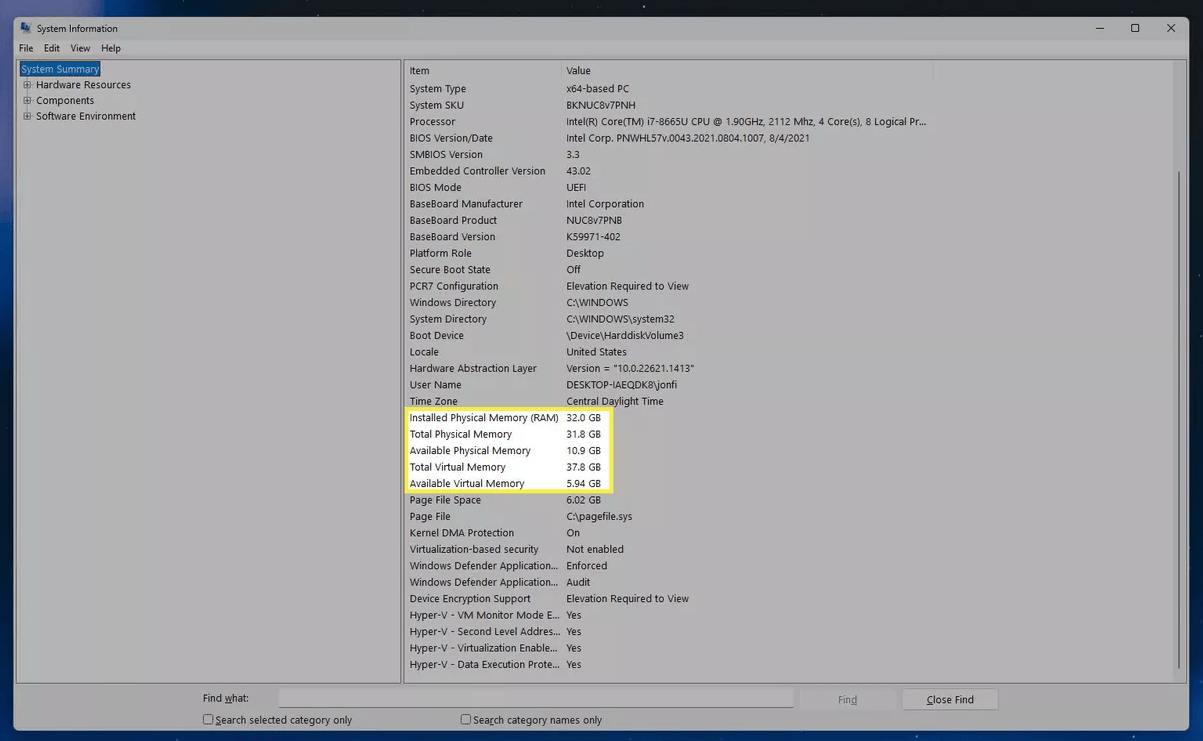The image size is (1203, 741).
Task: Click the System Information app icon in title bar
Action: click(x=26, y=28)
